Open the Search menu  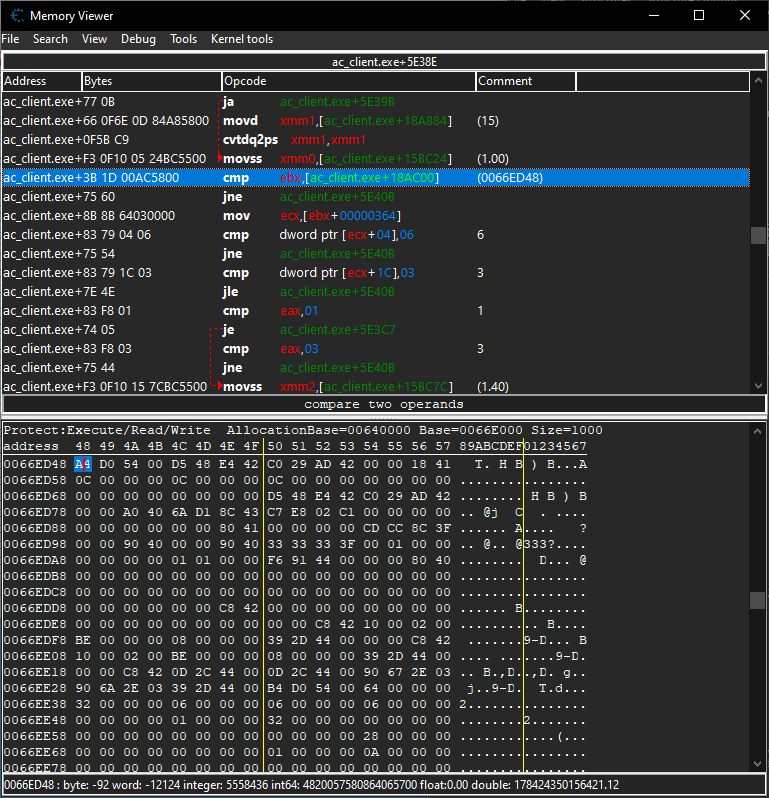[x=50, y=39]
